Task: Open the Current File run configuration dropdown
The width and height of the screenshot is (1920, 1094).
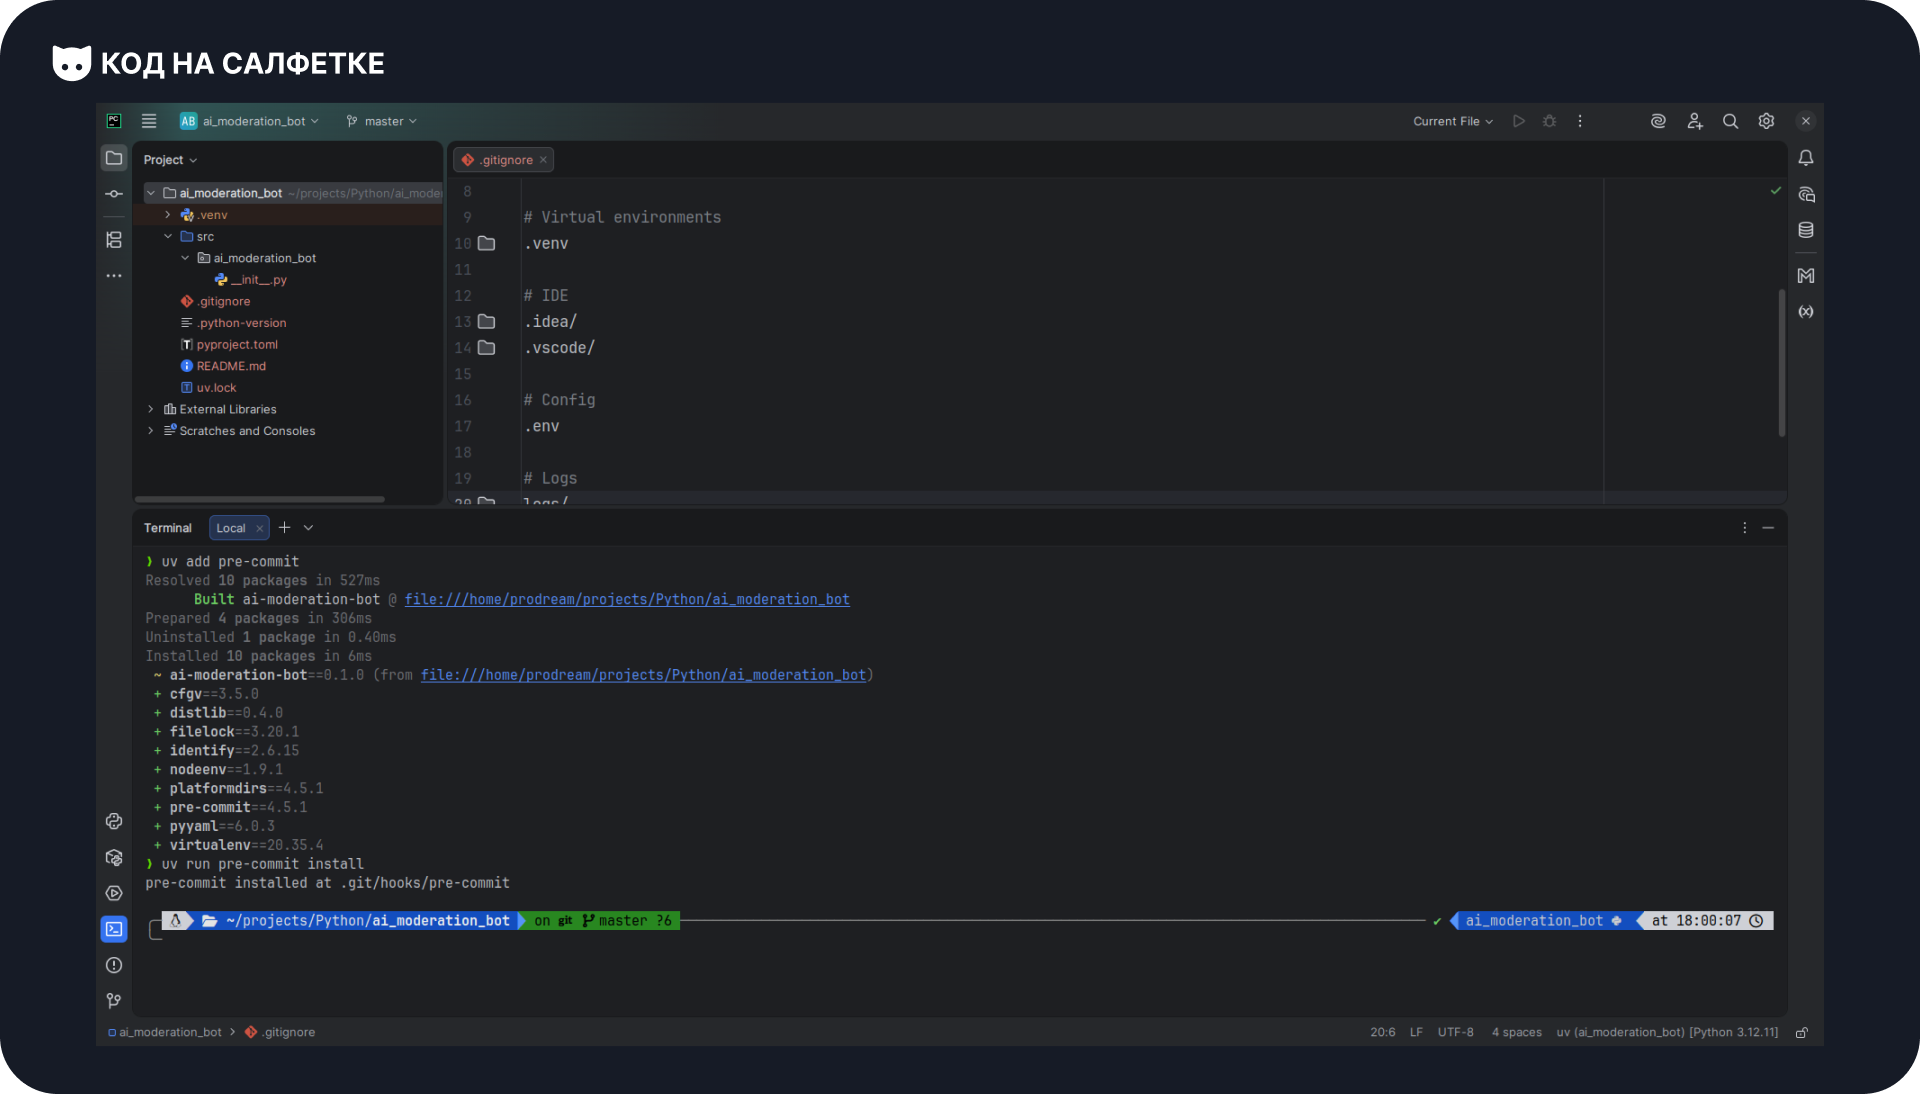Action: coord(1452,121)
